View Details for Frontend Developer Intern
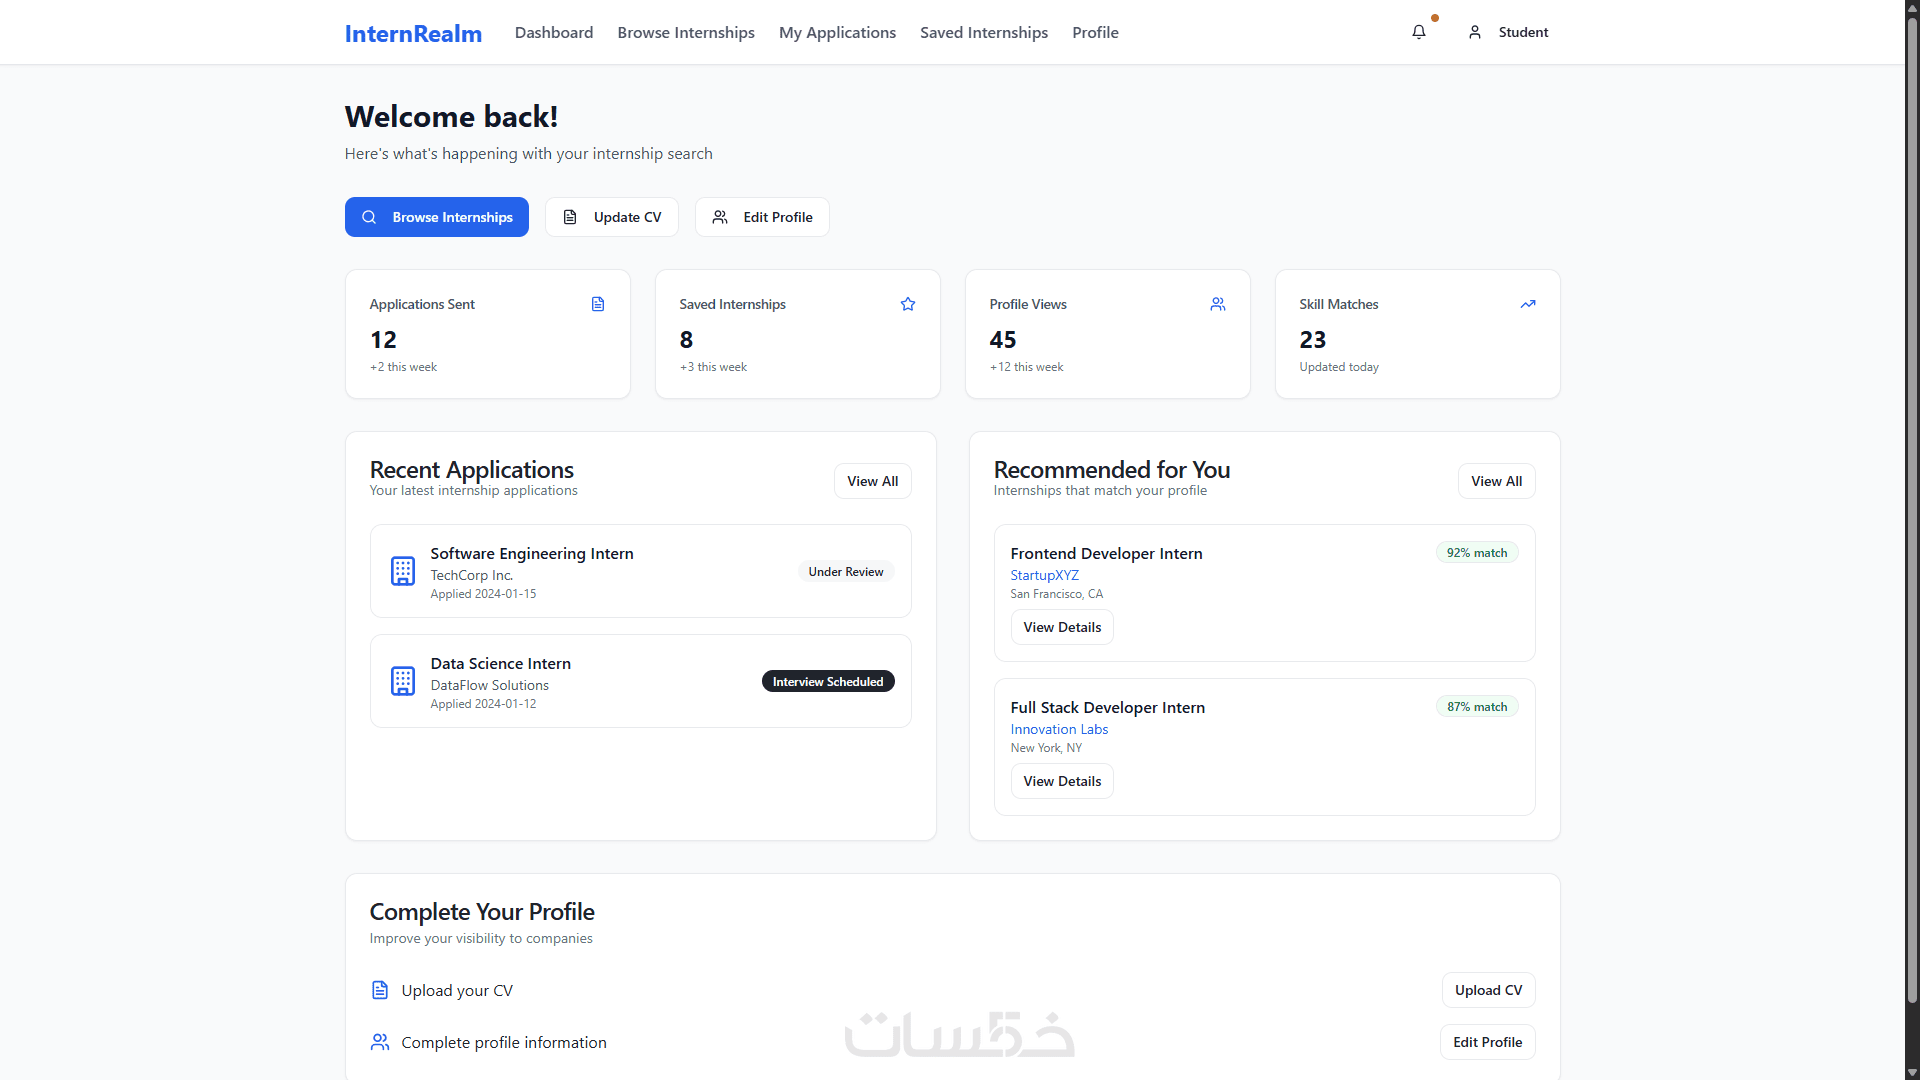This screenshot has height=1080, width=1920. 1061,627
